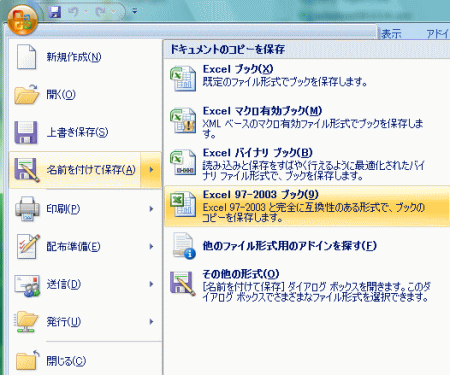The width and height of the screenshot is (450, 375).
Task: Click the Redo arrow in Quick Access Toolbar
Action: point(100,12)
